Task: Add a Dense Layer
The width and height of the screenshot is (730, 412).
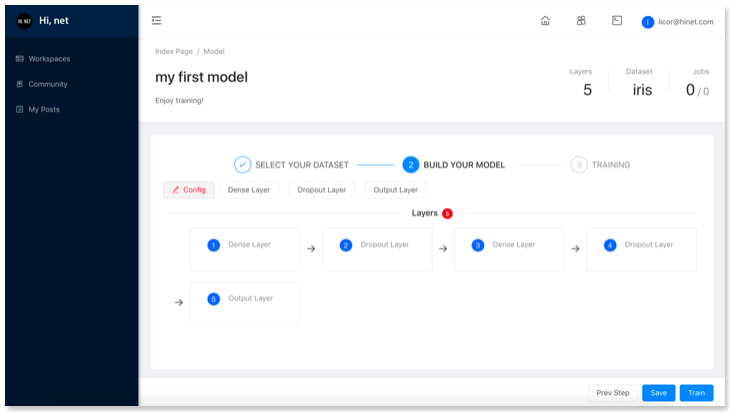Action: [249, 190]
